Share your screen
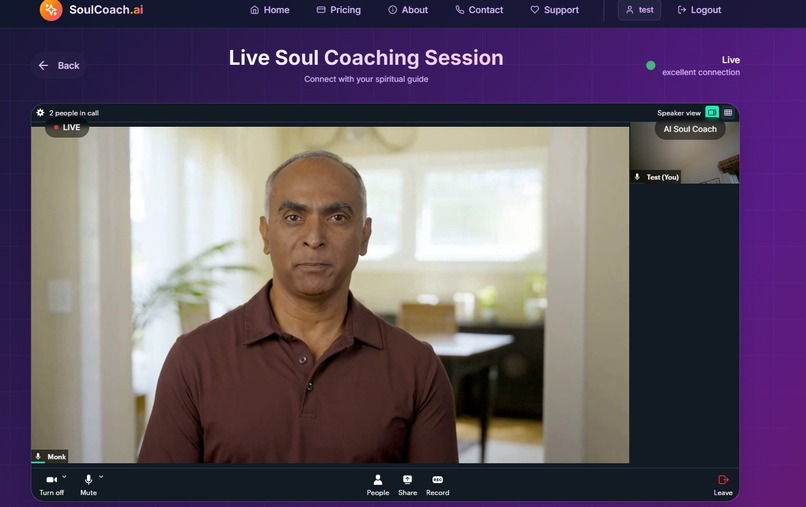 407,485
